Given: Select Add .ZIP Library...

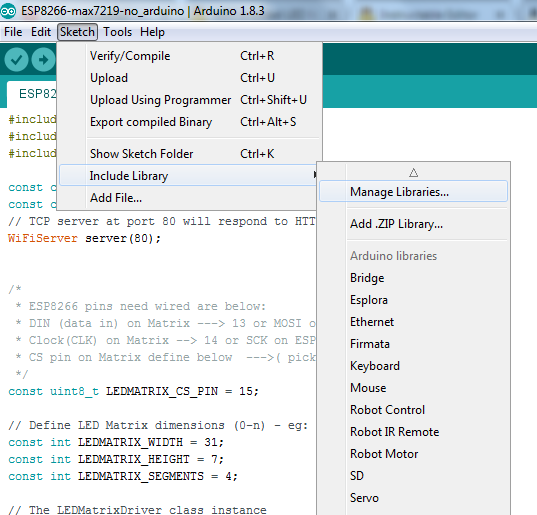Looking at the screenshot, I should point(413,224).
